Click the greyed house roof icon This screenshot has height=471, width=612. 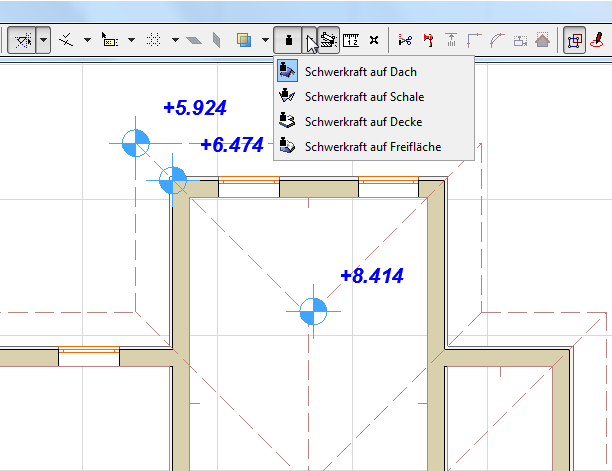point(543,40)
